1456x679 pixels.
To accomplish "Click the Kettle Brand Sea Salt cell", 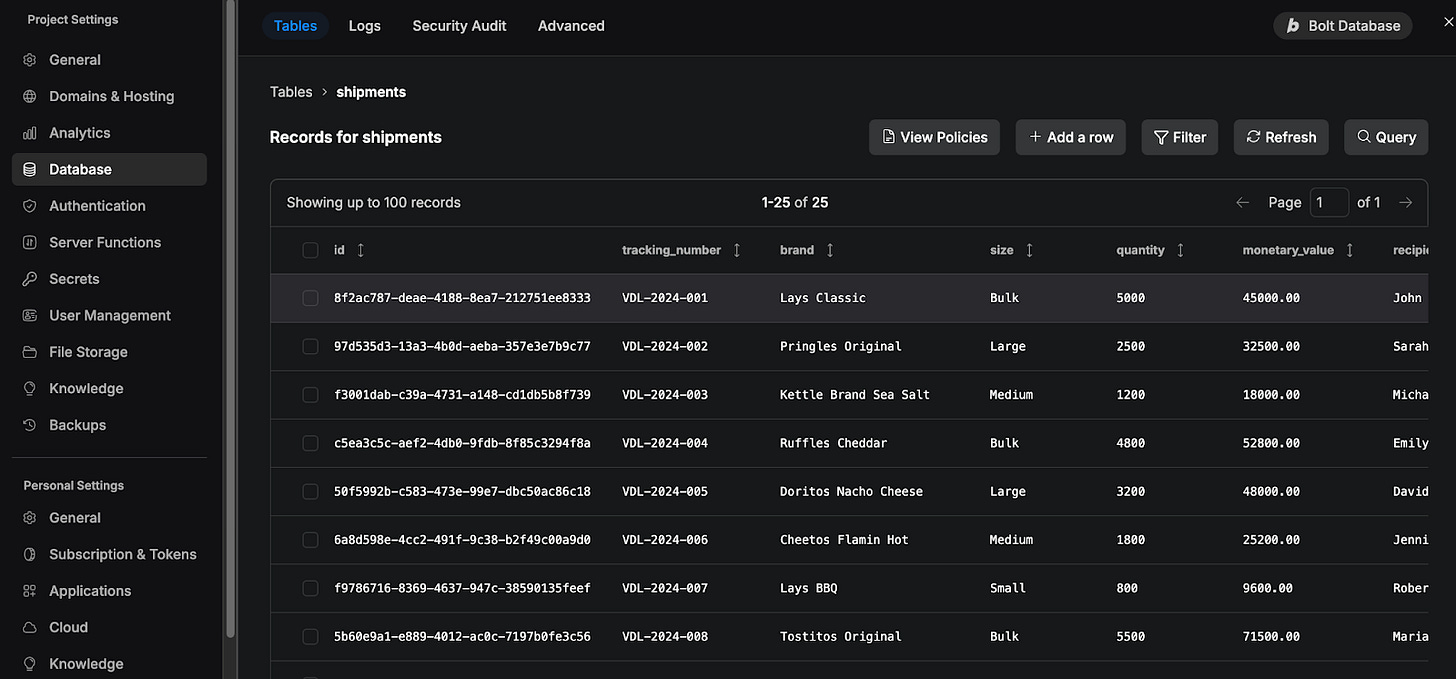I will 854,395.
